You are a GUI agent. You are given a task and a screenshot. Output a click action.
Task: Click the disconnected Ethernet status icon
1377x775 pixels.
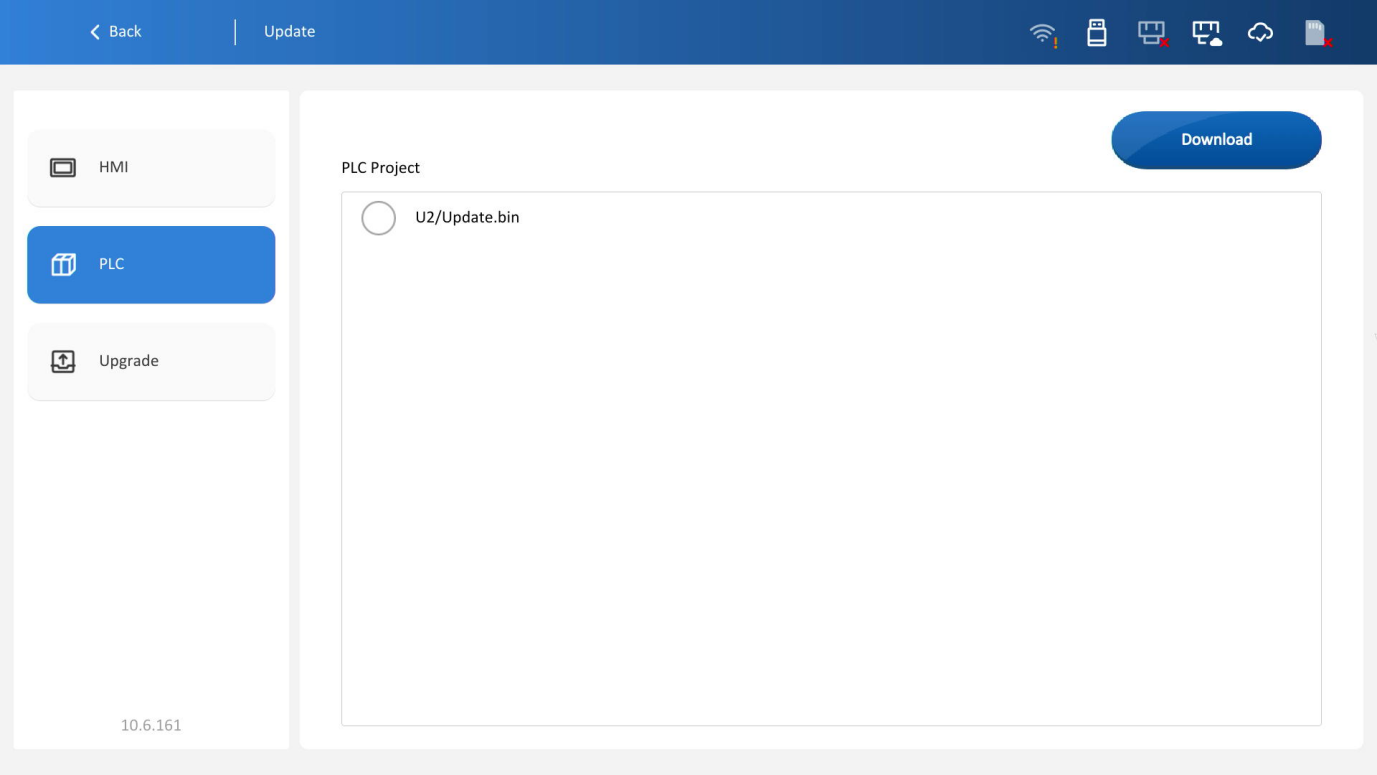(x=1153, y=34)
